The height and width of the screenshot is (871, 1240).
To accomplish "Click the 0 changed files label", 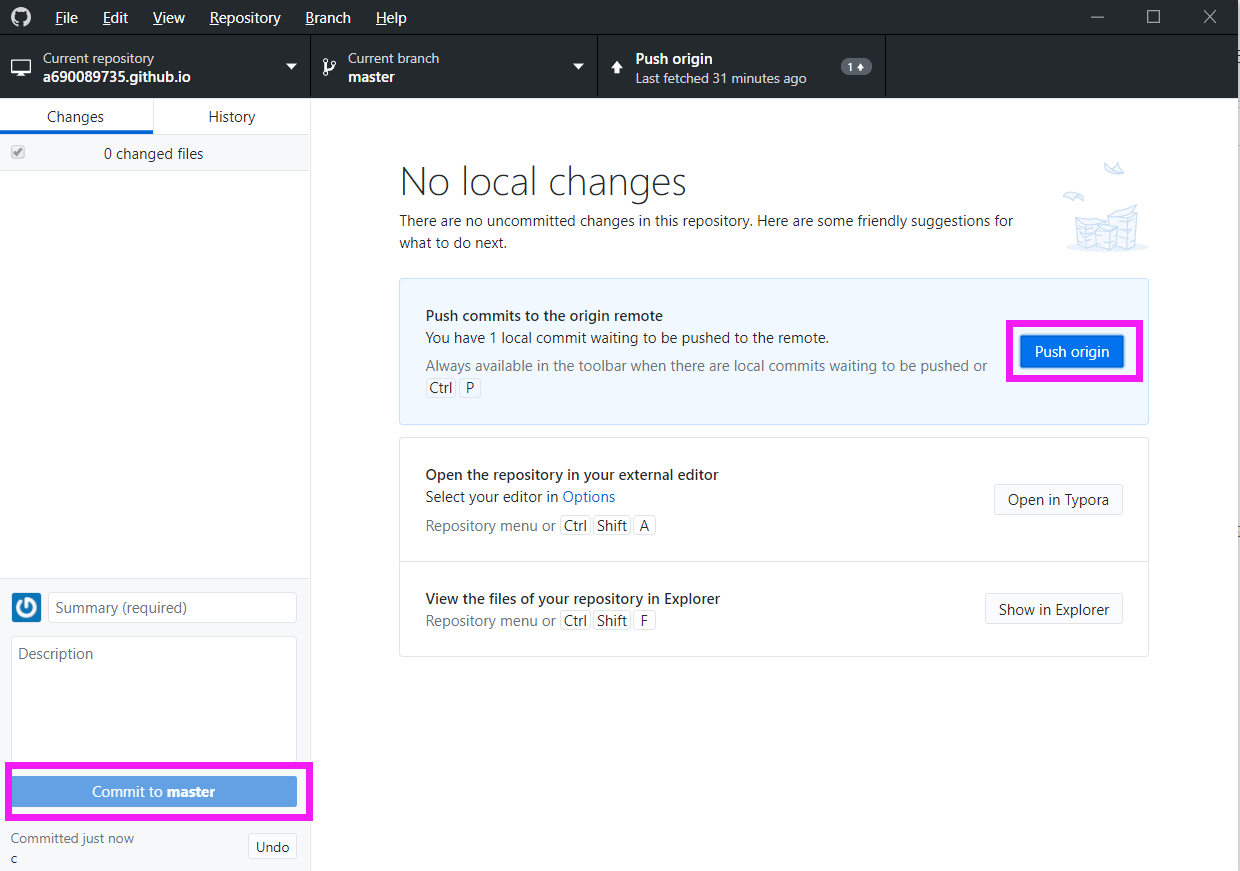I will [154, 154].
